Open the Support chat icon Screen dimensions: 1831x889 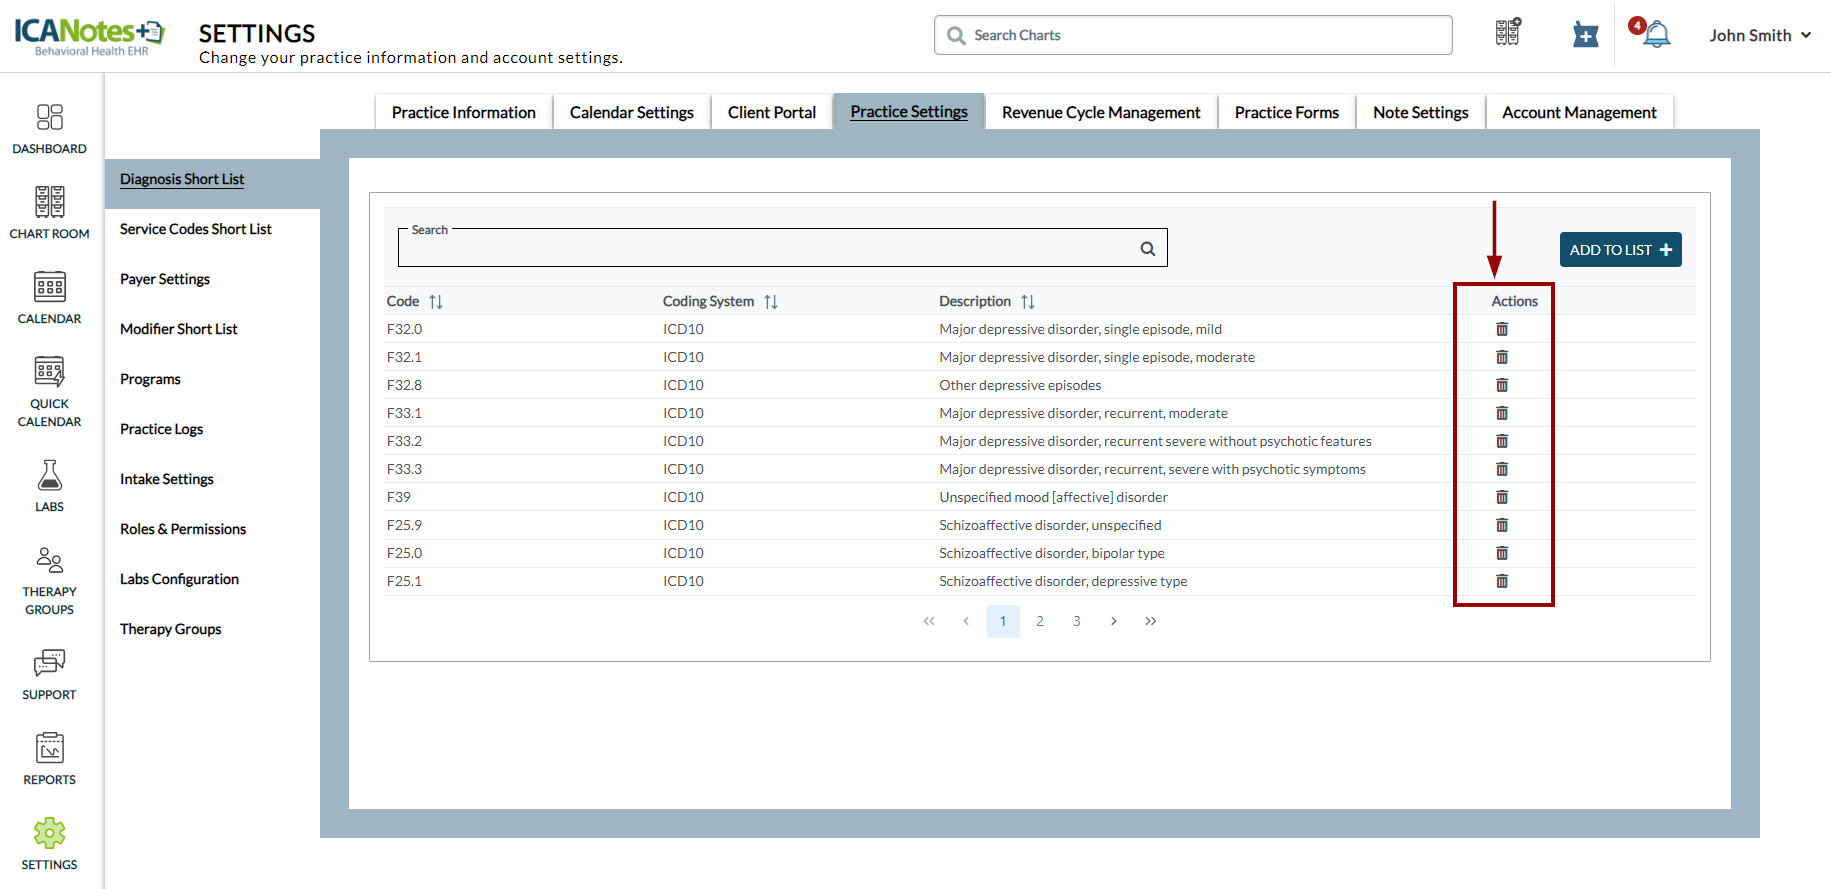49,673
